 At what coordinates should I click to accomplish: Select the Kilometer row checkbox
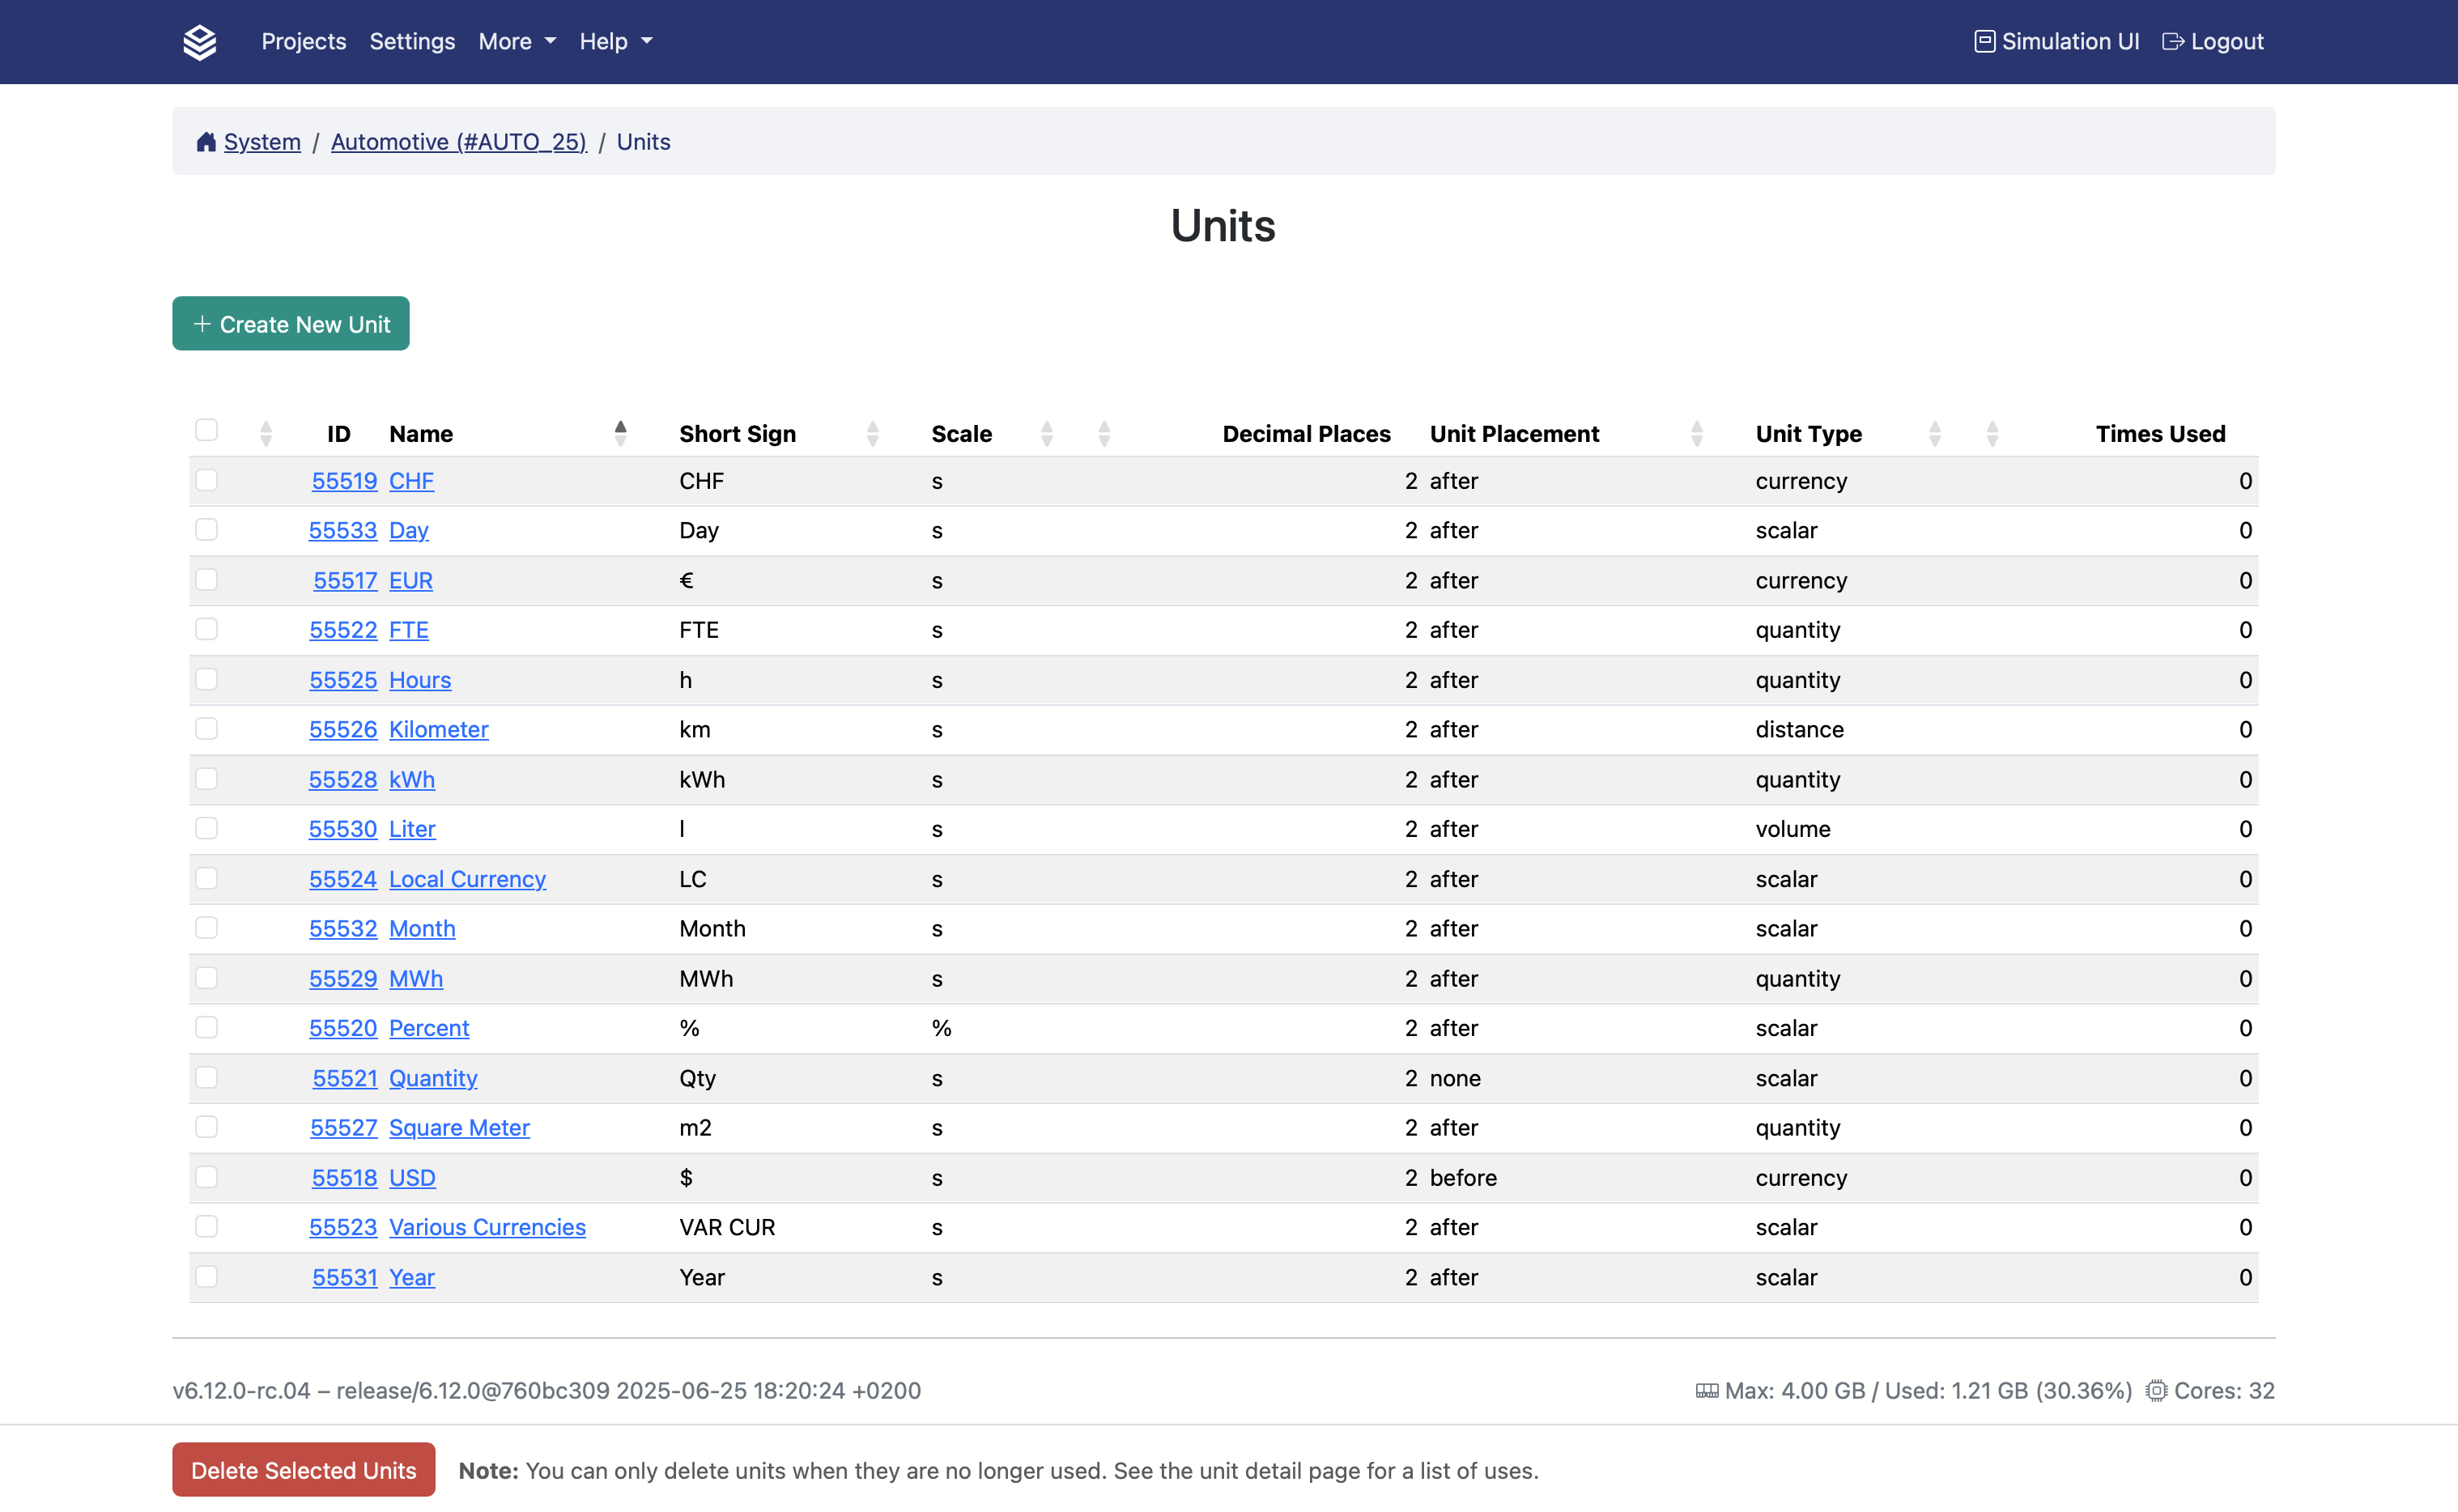pyautogui.click(x=207, y=729)
